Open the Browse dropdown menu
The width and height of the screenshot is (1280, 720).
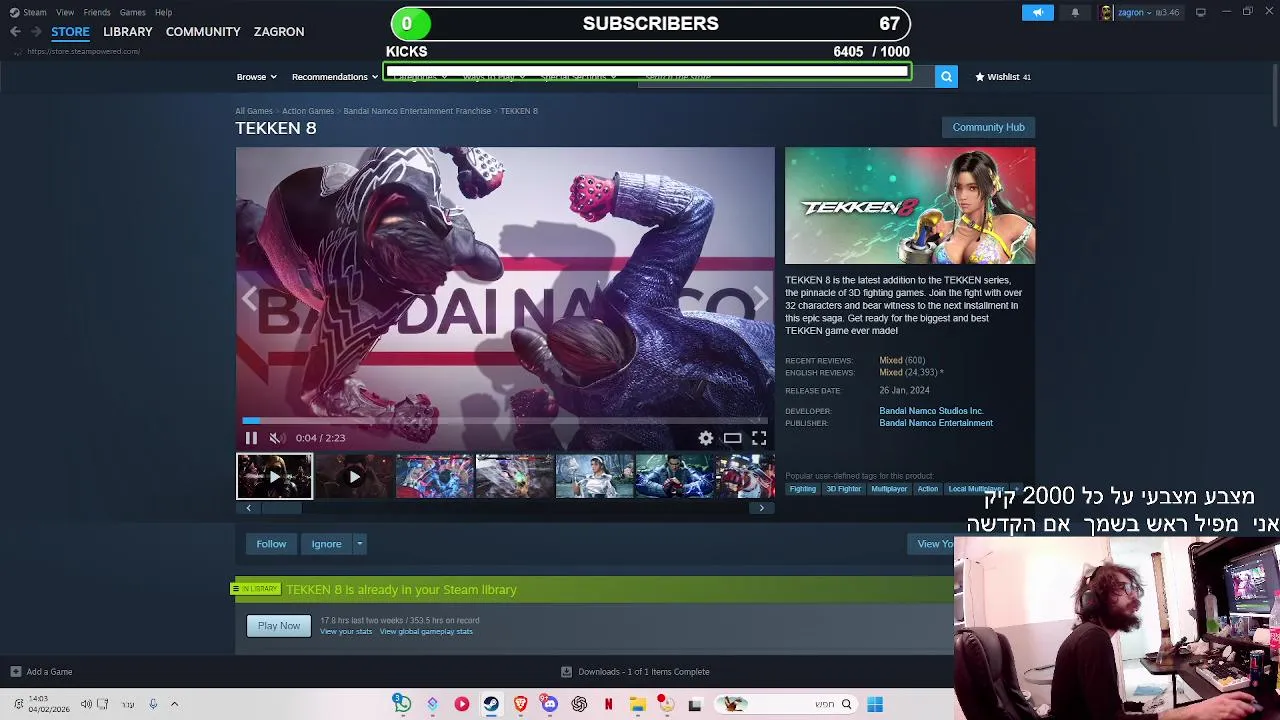coord(256,77)
